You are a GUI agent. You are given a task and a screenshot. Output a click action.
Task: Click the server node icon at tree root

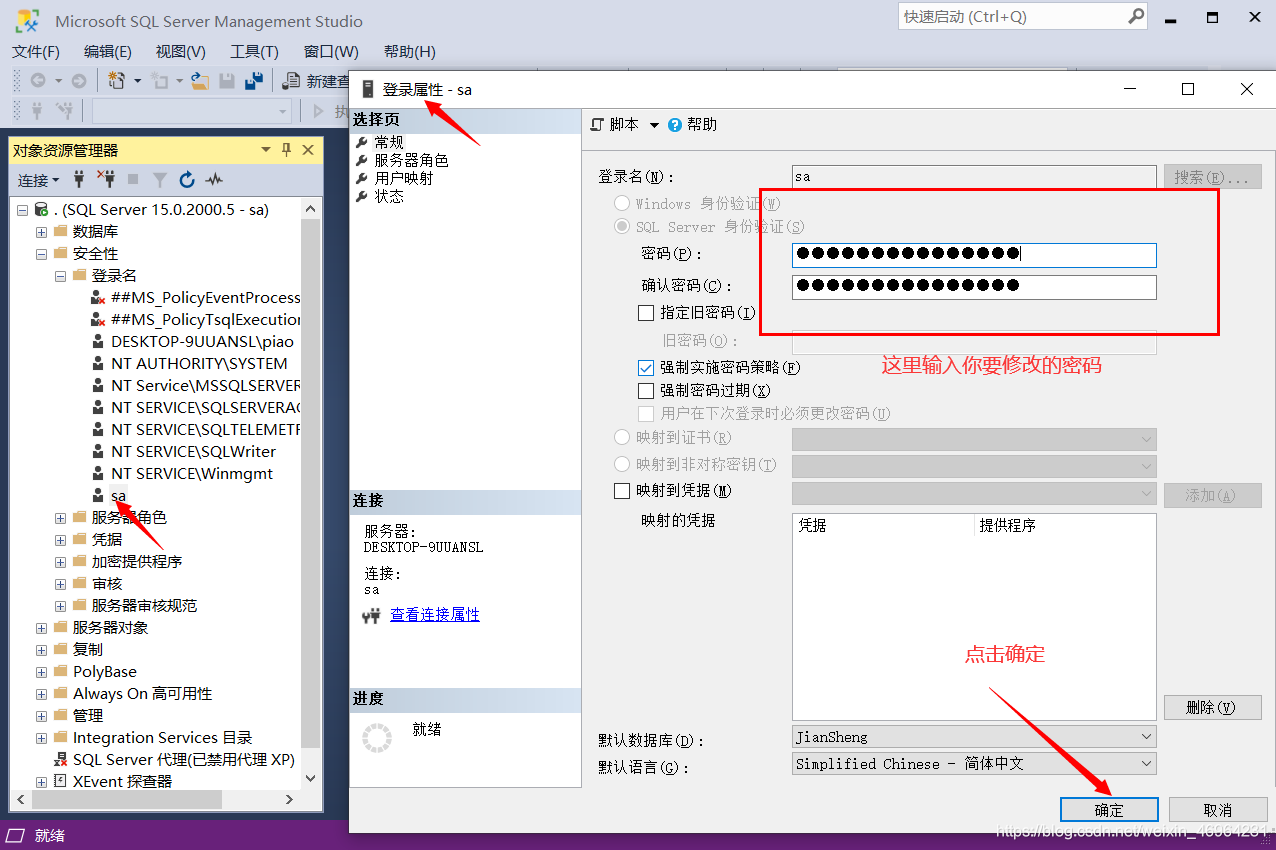tap(42, 210)
